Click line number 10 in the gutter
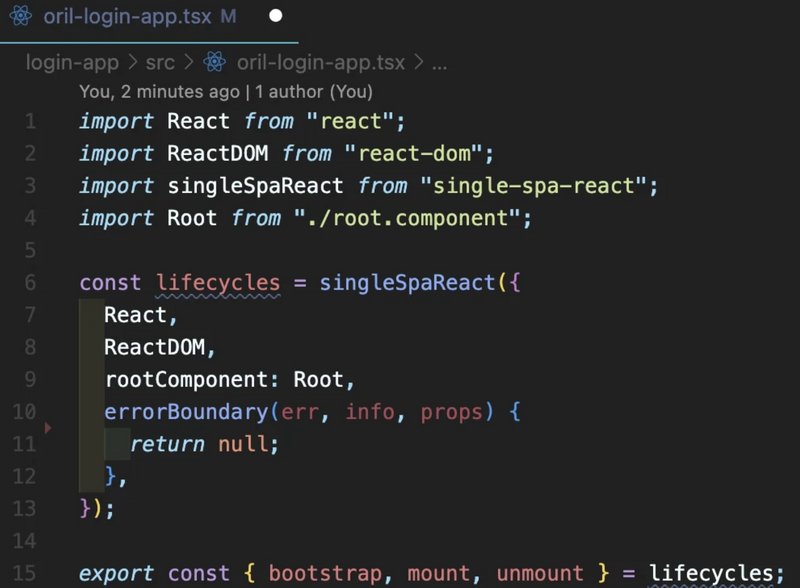 (24, 411)
